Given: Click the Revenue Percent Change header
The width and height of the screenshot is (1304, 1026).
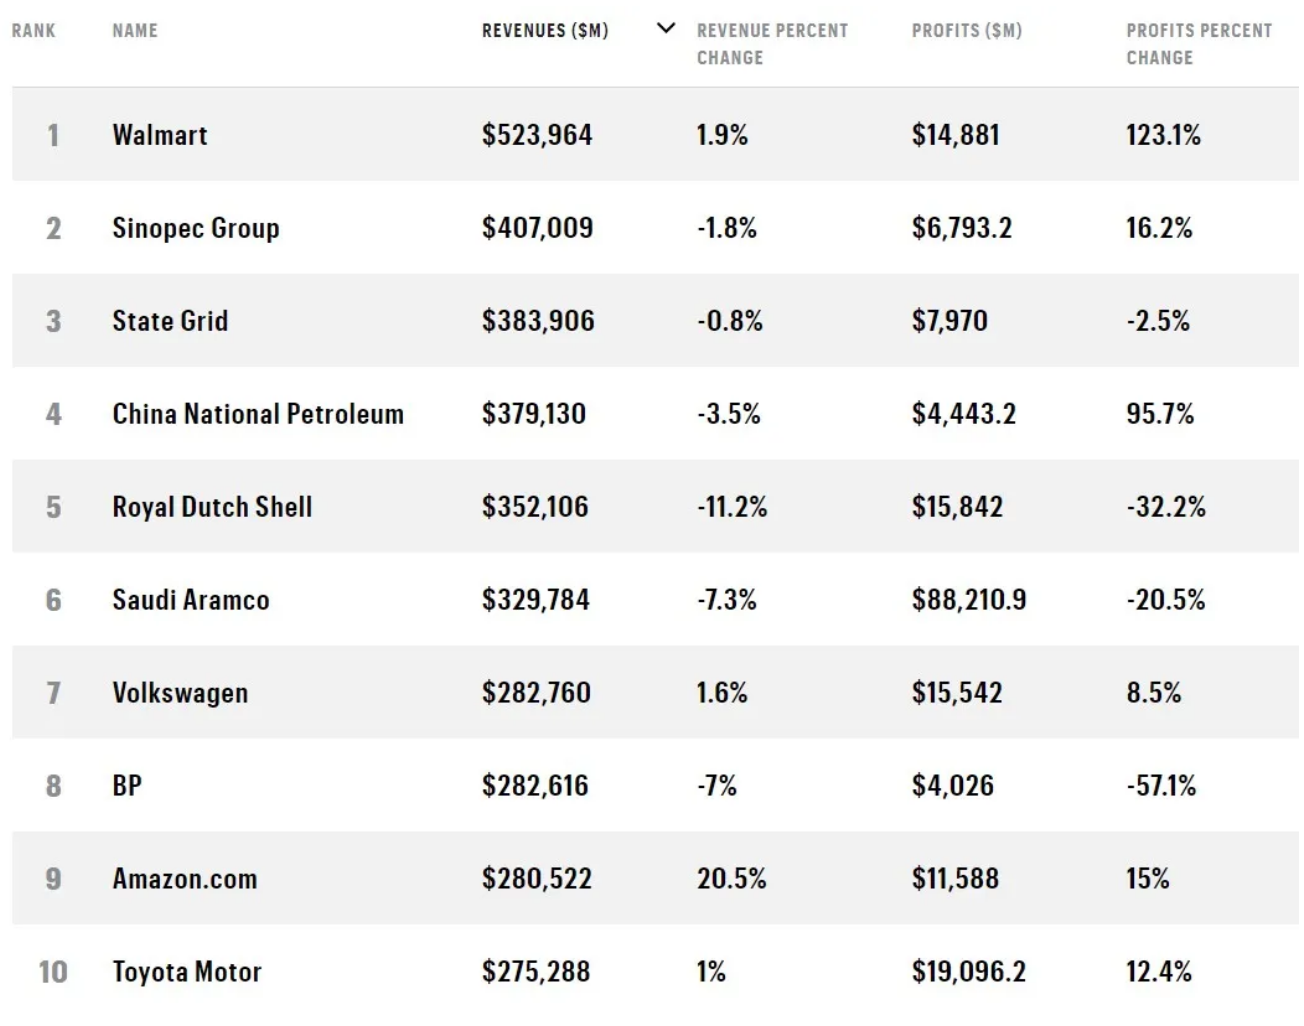Looking at the screenshot, I should tap(772, 44).
